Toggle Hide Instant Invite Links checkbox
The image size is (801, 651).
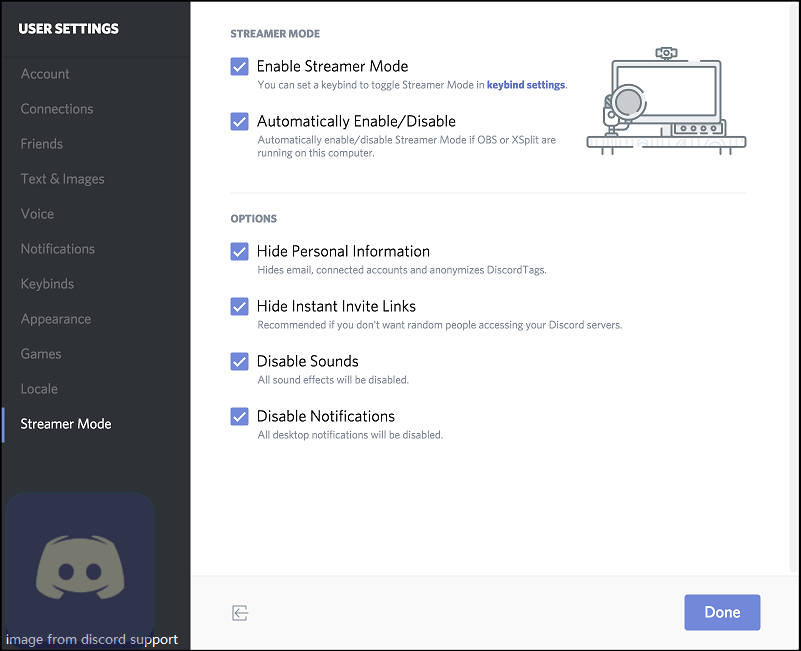(240, 307)
